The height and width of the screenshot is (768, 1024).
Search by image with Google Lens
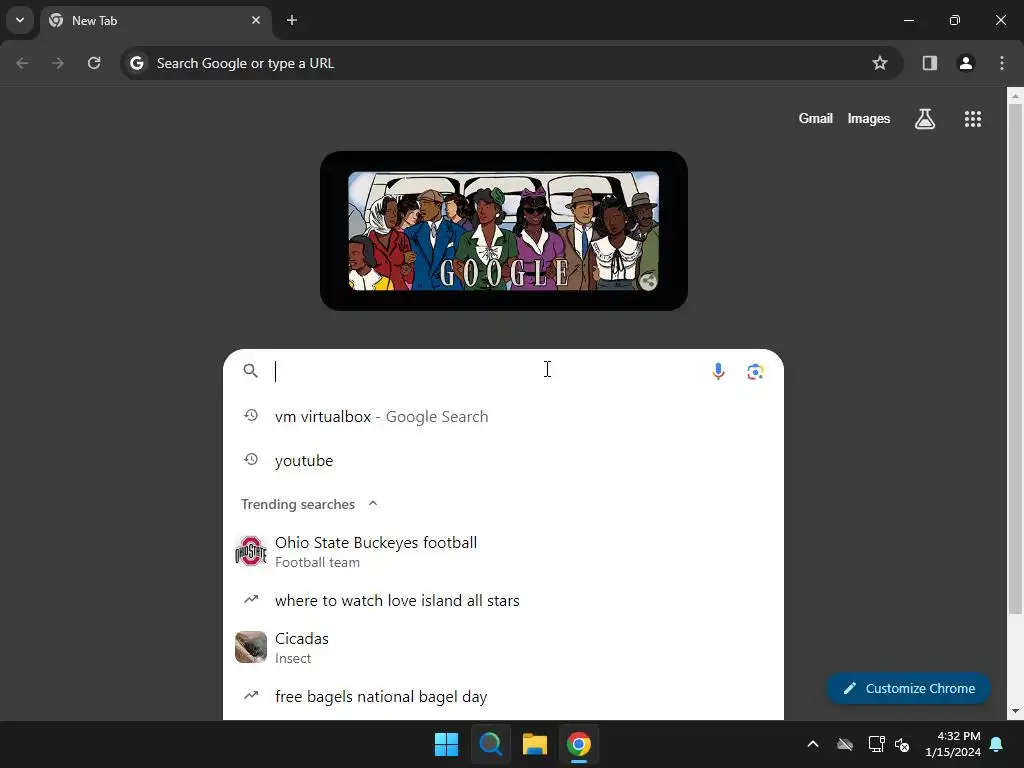click(x=755, y=372)
